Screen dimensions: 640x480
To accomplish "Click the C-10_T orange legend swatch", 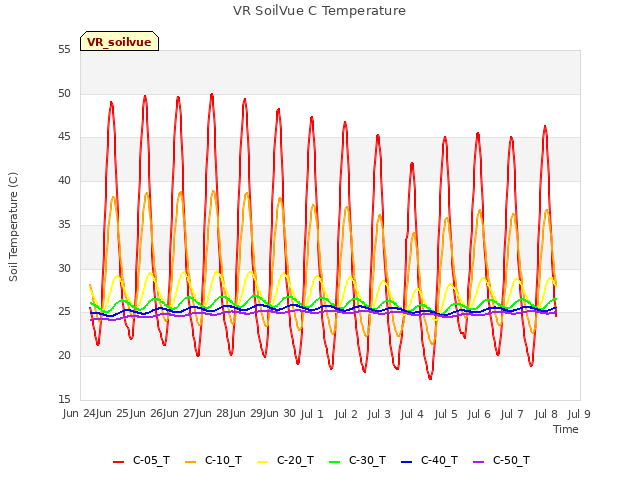I will (190, 462).
